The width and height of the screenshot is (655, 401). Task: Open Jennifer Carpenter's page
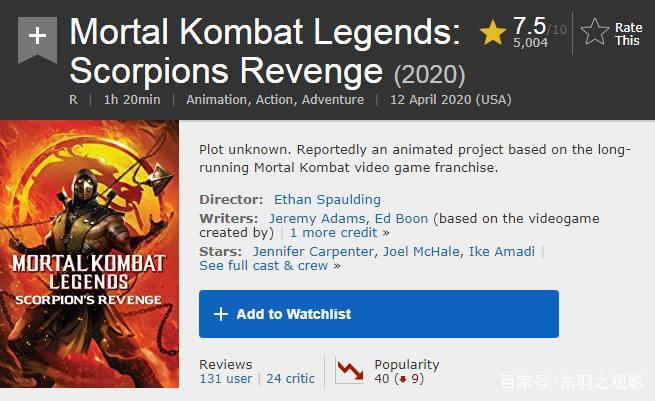(313, 251)
